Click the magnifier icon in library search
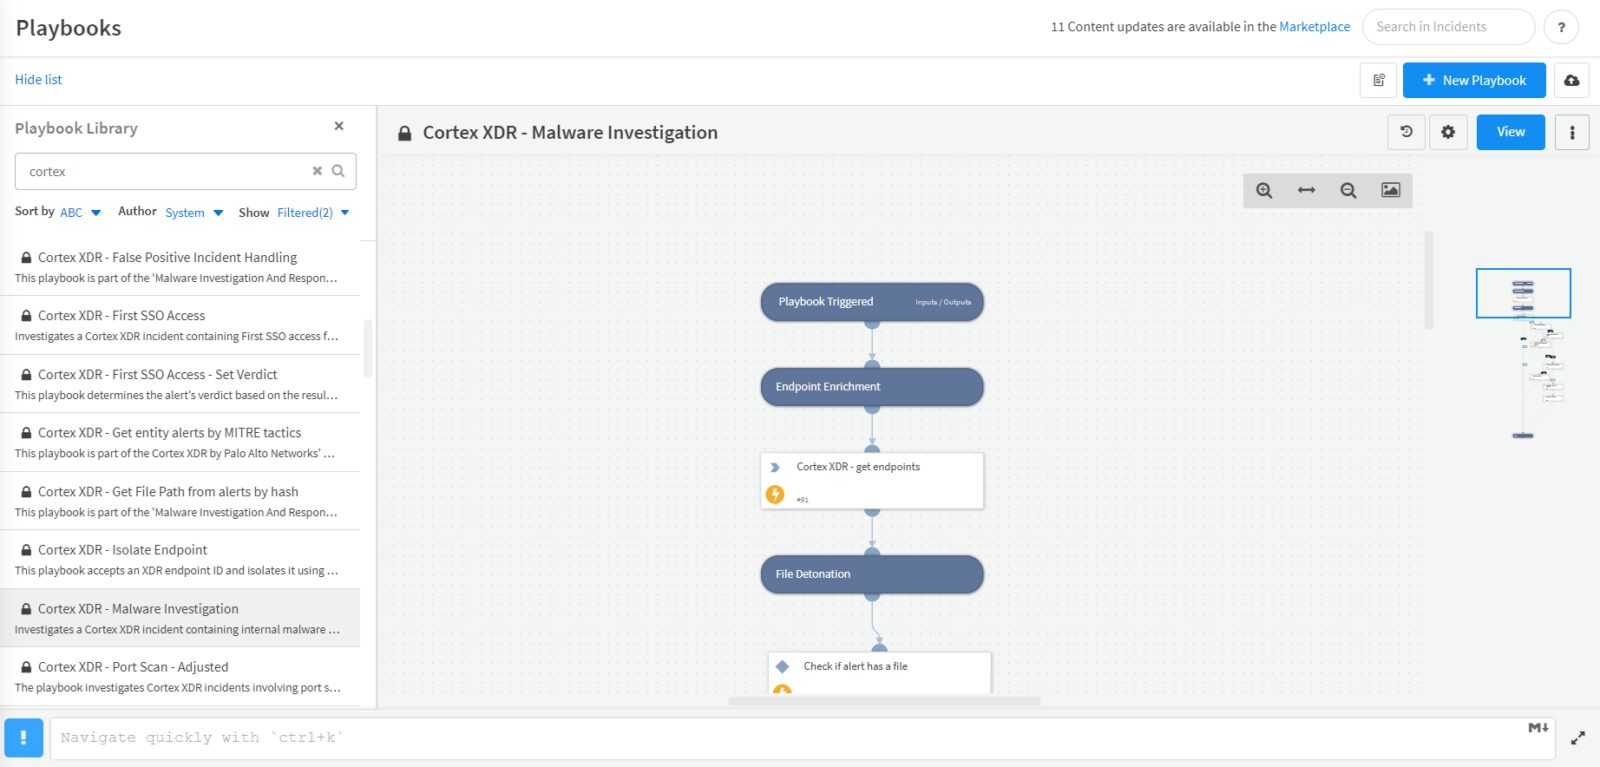This screenshot has height=767, width=1600. pos(338,171)
